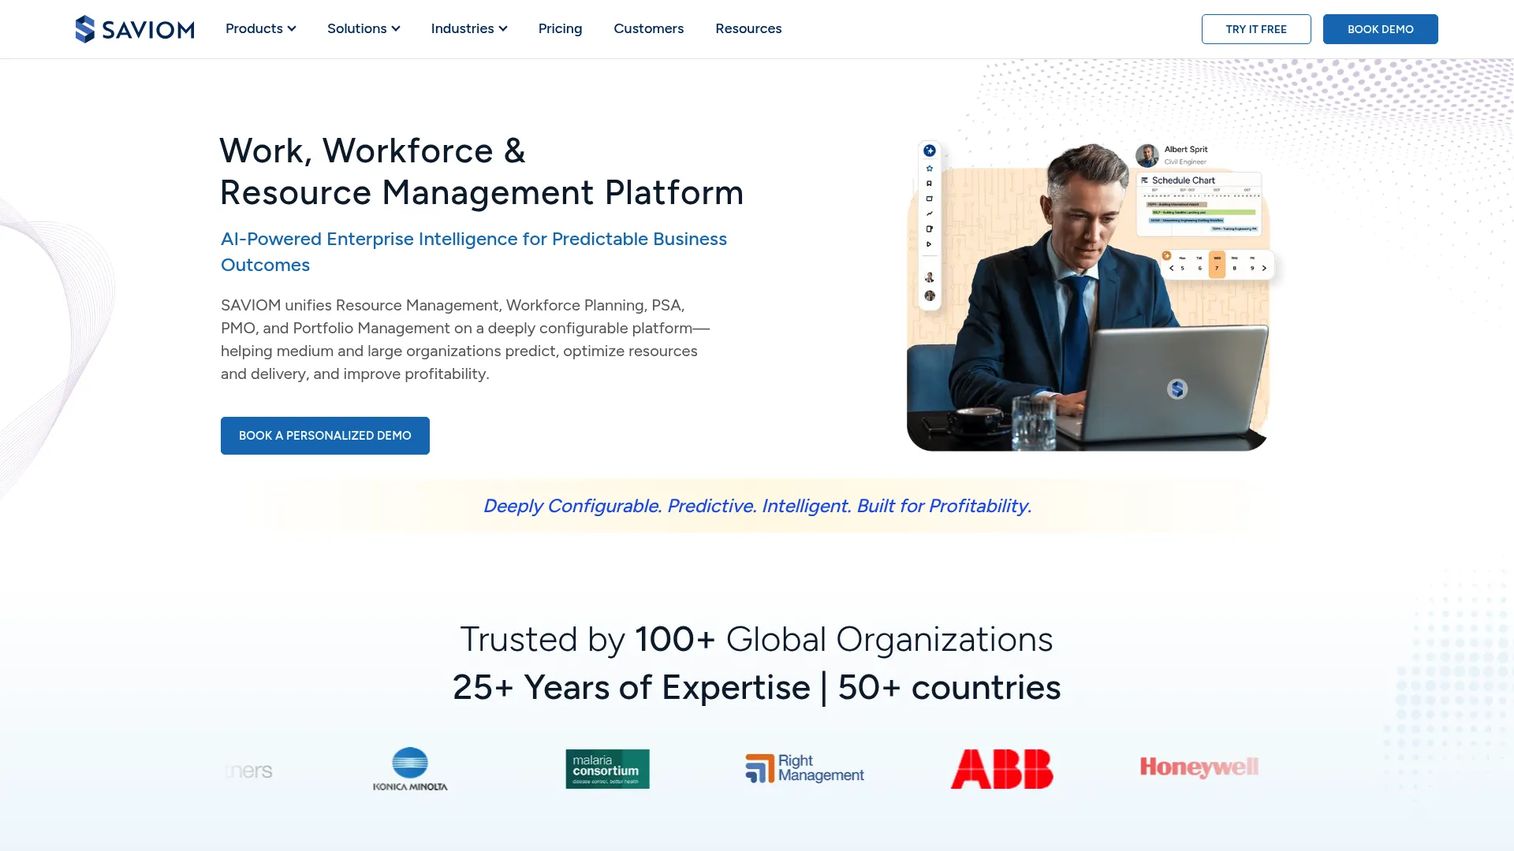
Task: Click the previous-day arrow in date strip
Action: (1171, 268)
